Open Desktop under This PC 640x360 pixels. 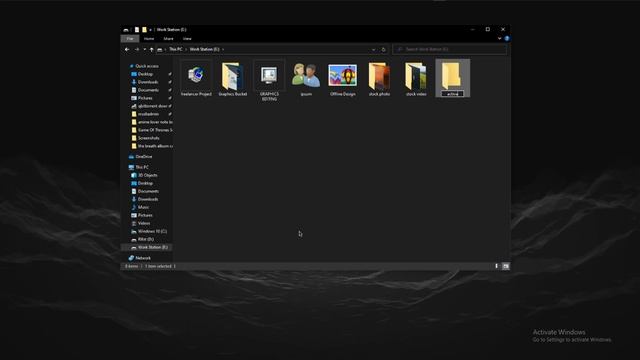pos(145,183)
